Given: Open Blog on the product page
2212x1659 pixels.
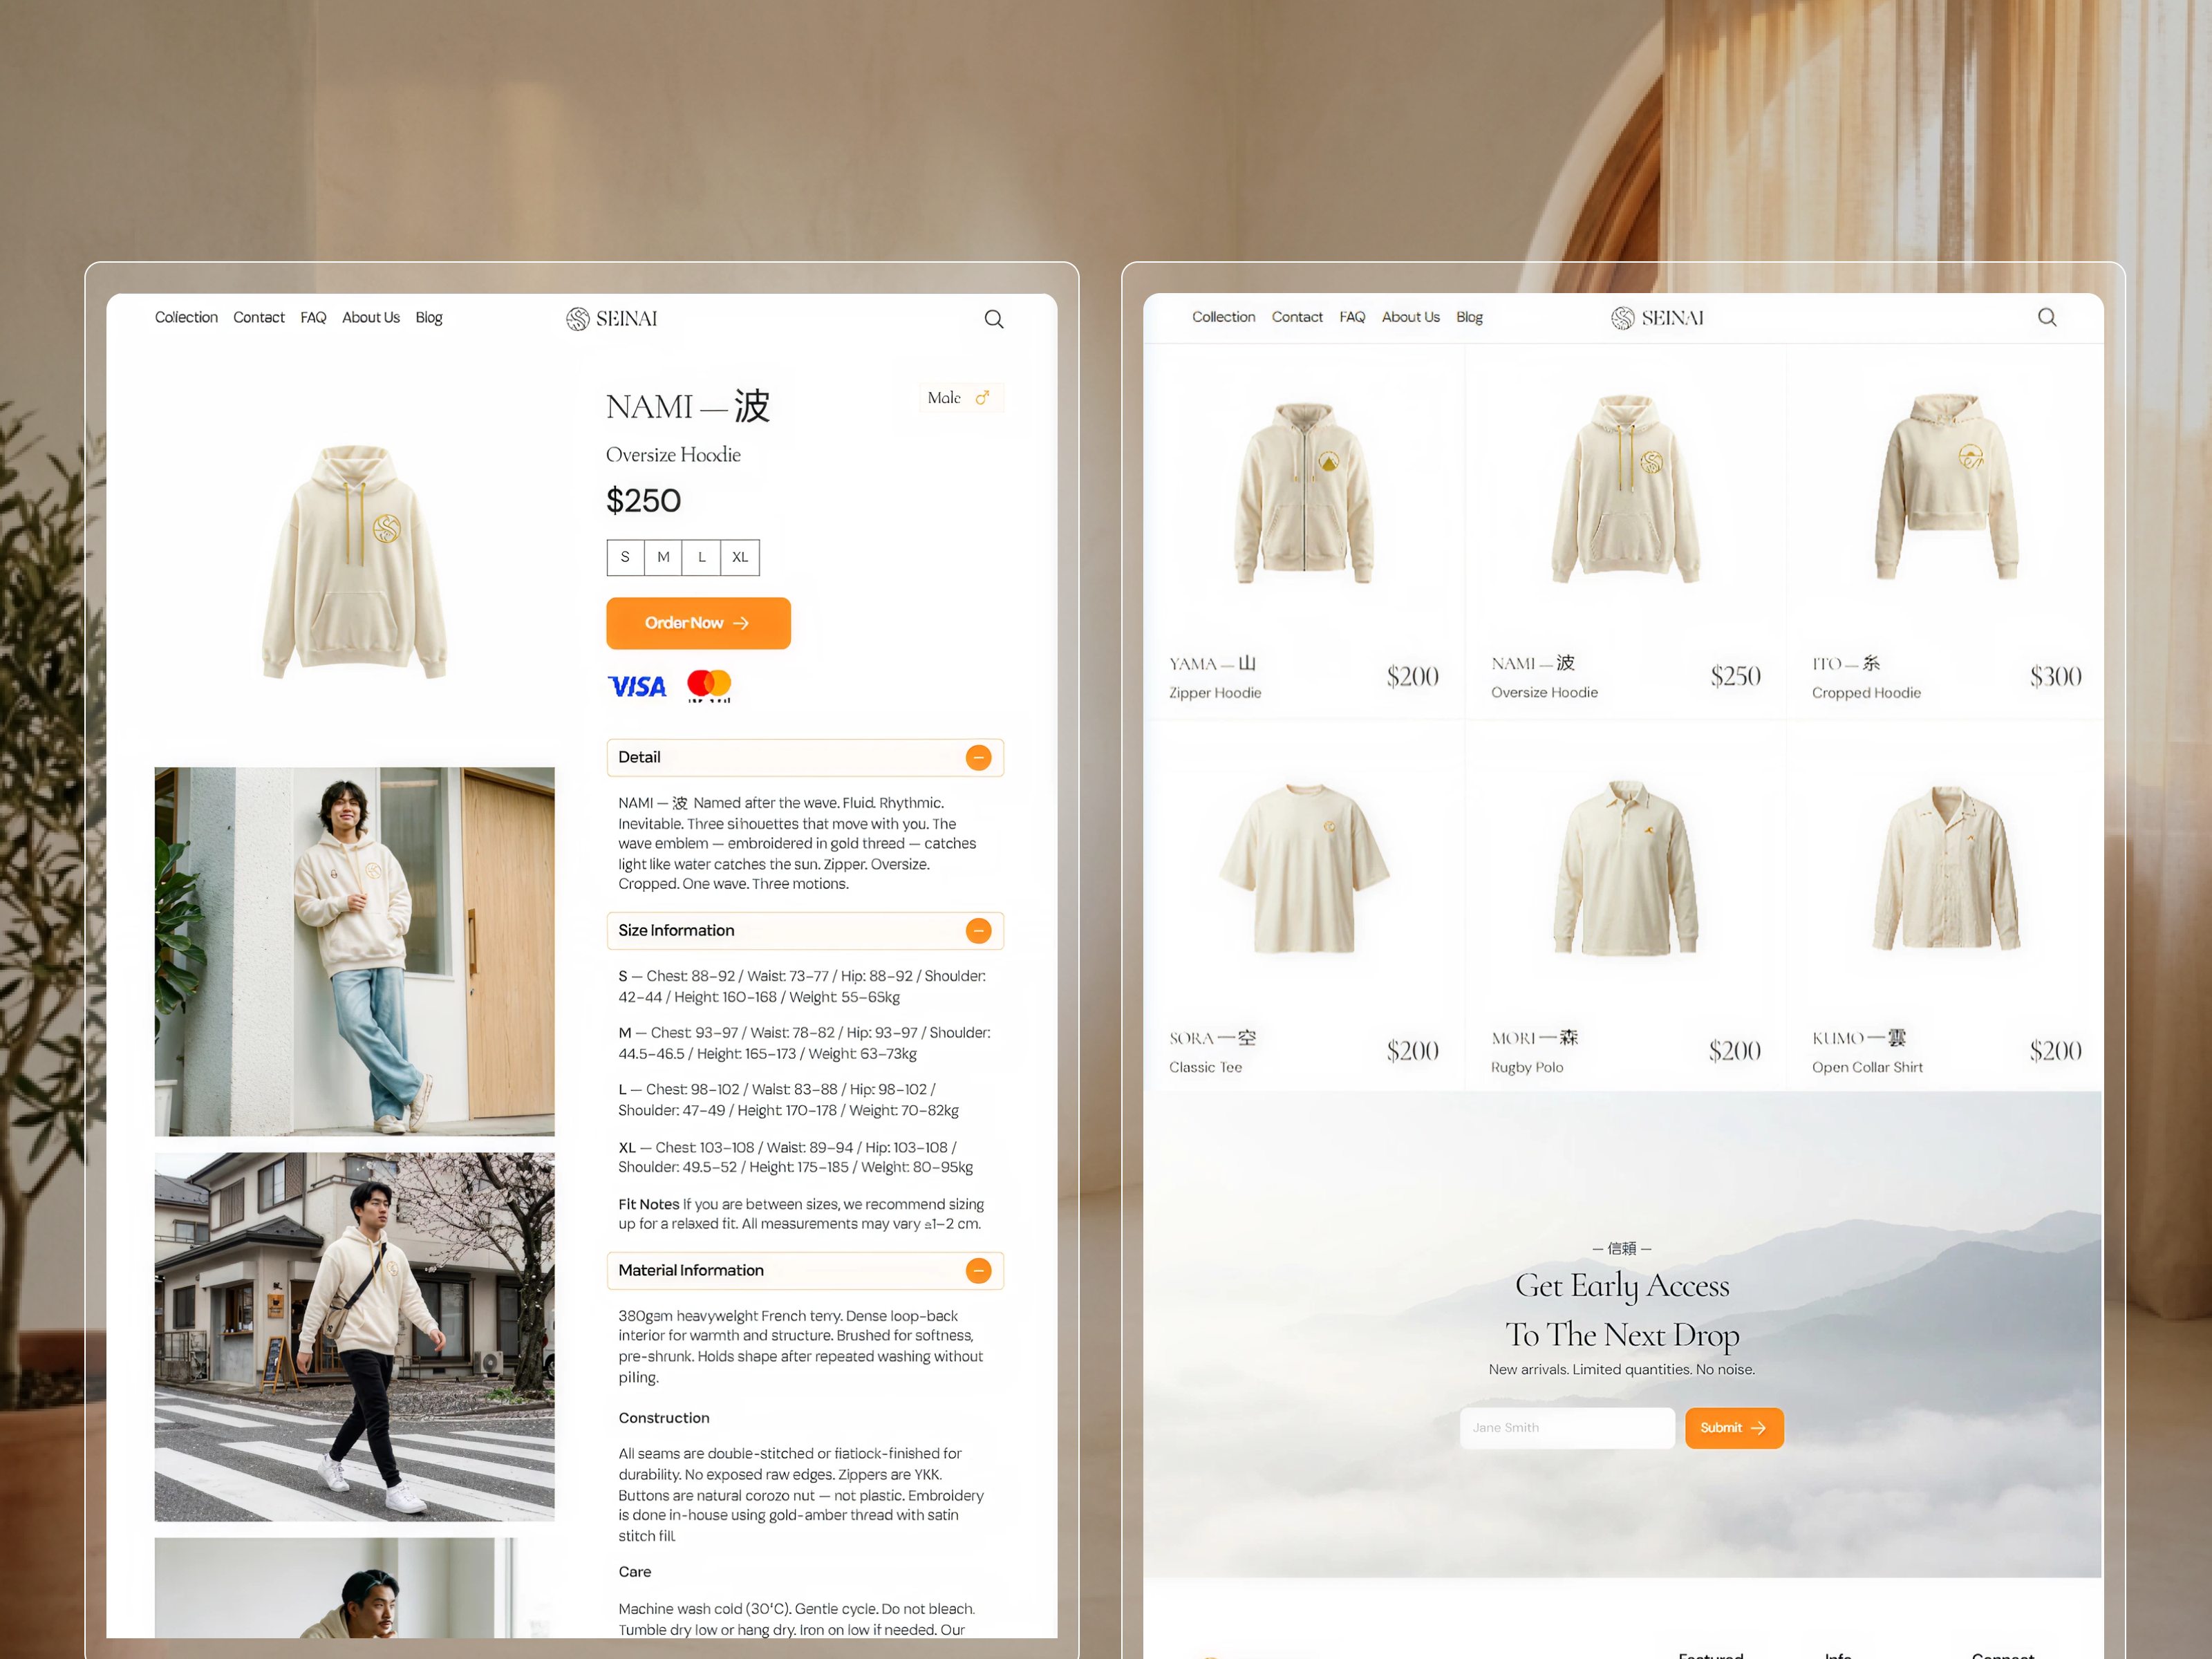Looking at the screenshot, I should point(429,318).
